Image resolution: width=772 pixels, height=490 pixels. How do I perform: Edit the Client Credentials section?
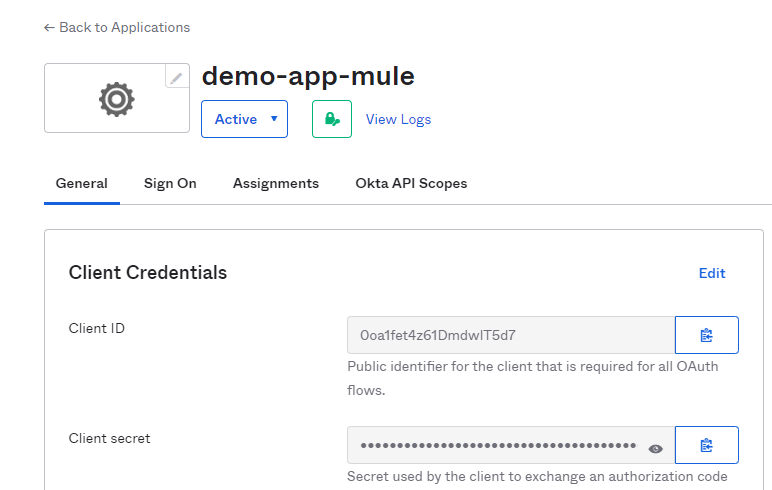pos(712,273)
